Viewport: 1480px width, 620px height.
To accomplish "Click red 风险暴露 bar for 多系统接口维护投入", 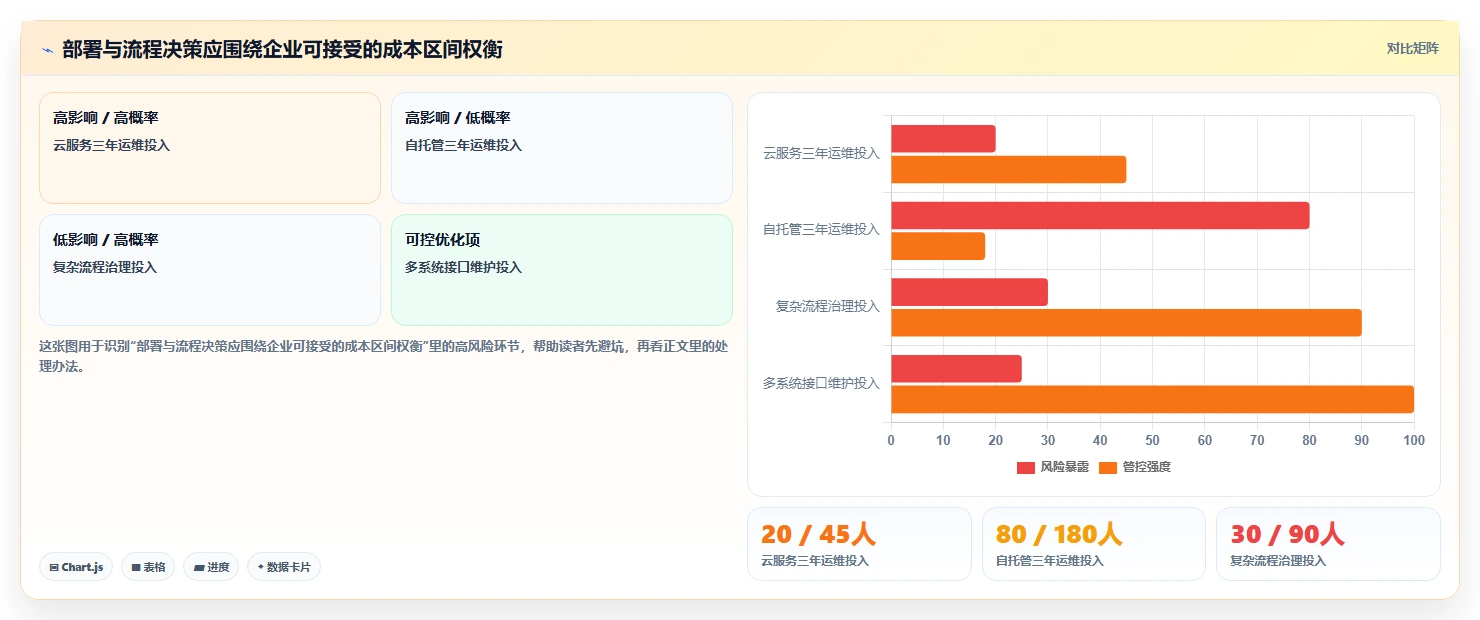I will pos(956,368).
